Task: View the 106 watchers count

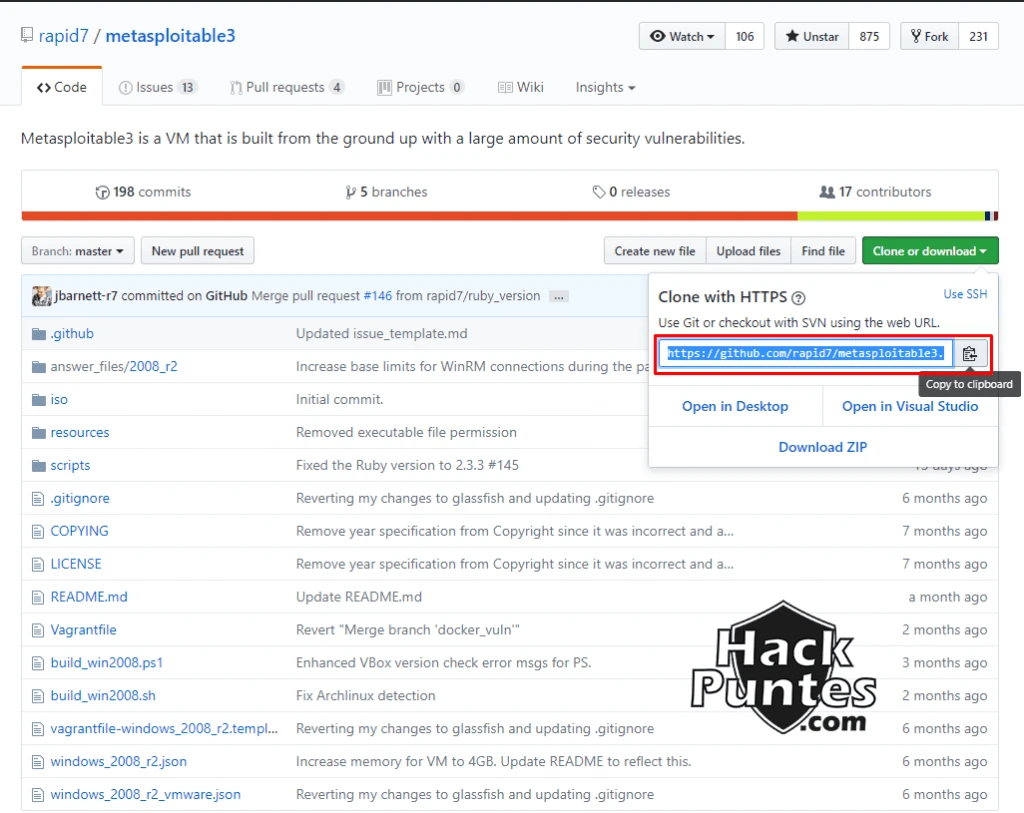Action: (744, 37)
